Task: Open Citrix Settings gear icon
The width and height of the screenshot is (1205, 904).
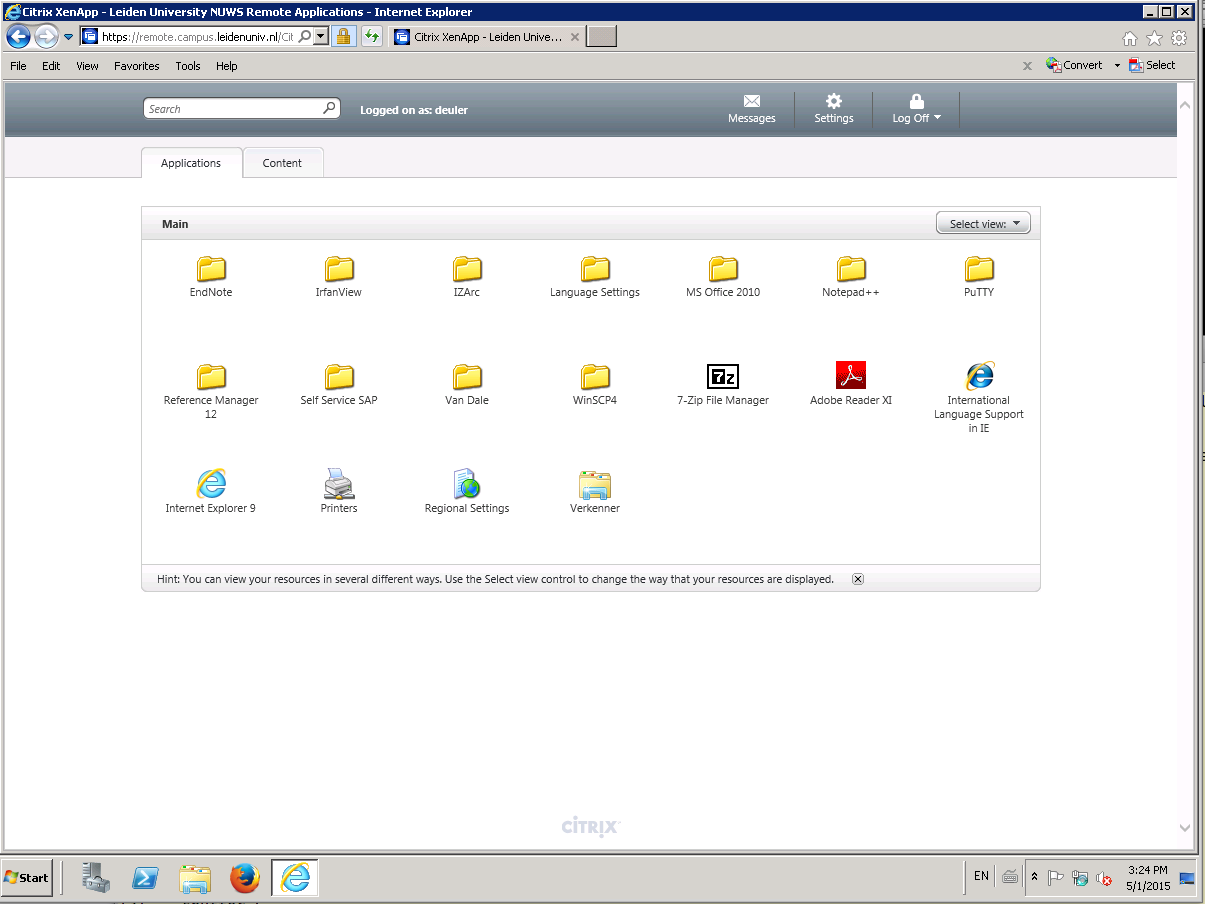Action: pyautogui.click(x=834, y=101)
